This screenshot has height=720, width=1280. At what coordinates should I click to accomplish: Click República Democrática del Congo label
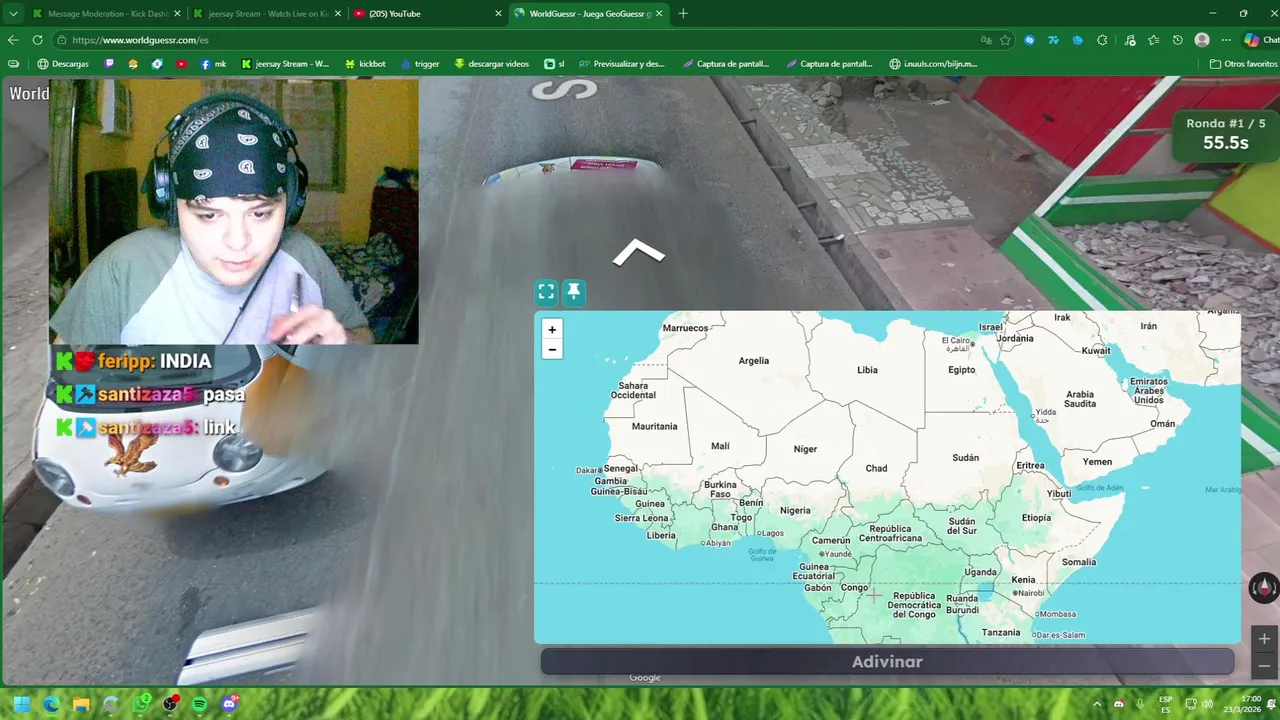point(914,605)
